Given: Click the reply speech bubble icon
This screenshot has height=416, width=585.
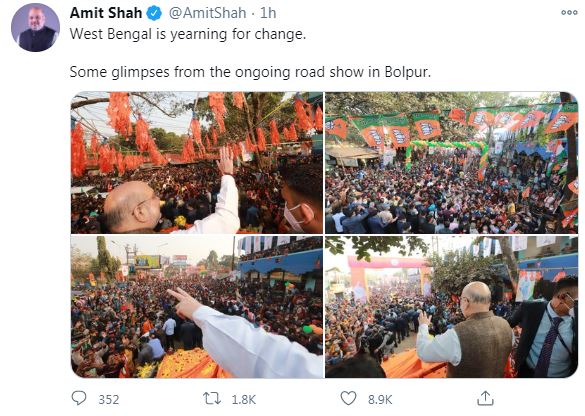Looking at the screenshot, I should click(79, 398).
